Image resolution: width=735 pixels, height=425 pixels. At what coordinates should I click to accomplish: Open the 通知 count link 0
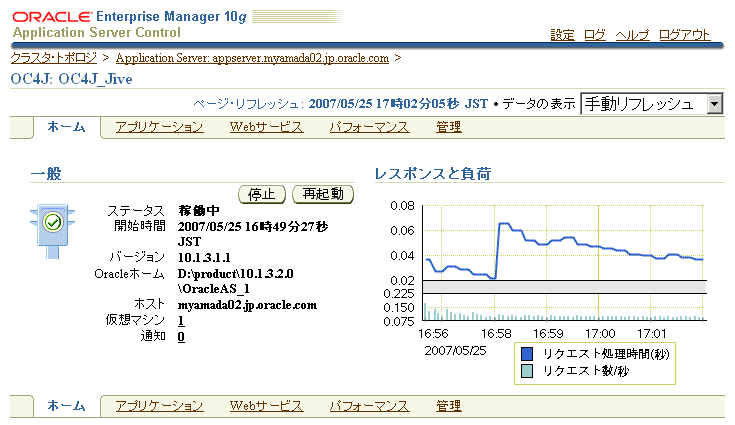[181, 336]
